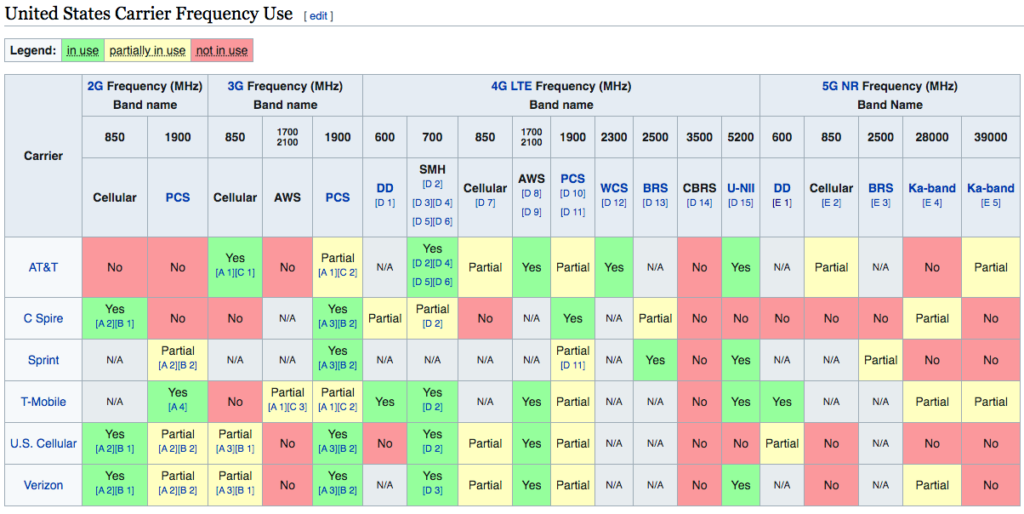The width and height of the screenshot is (1024, 514).
Task: Click footnote A 4 in T-Mobile row
Action: coord(178,407)
